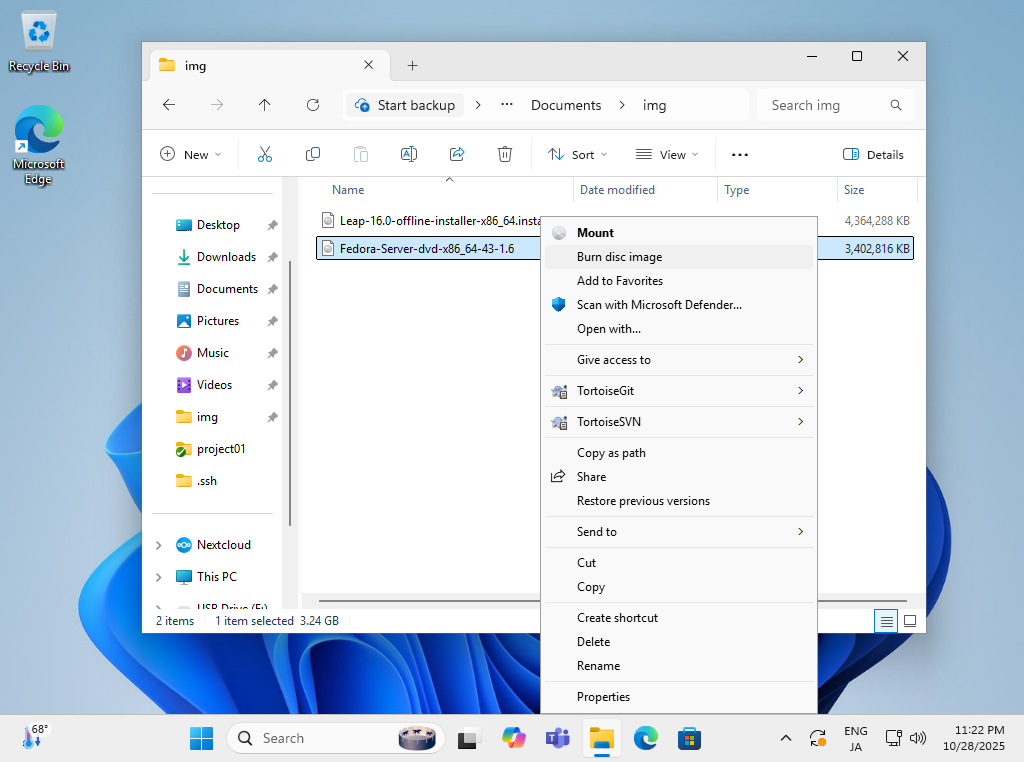Open Microsoft Store from the taskbar
This screenshot has height=762, width=1024.
pos(689,738)
